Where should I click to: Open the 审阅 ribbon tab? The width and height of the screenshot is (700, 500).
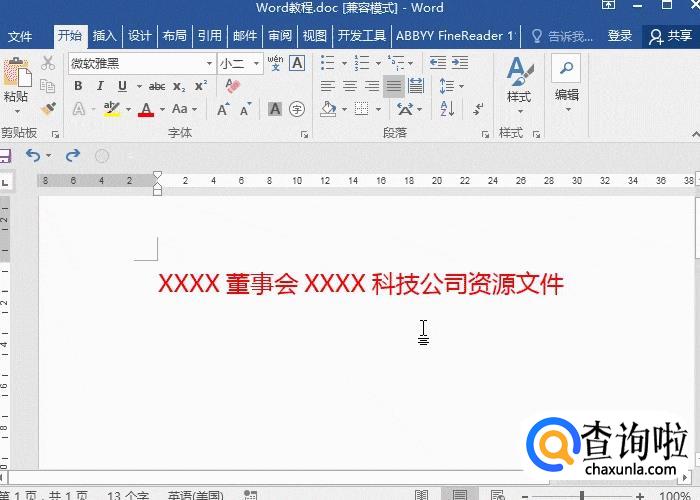click(x=280, y=36)
